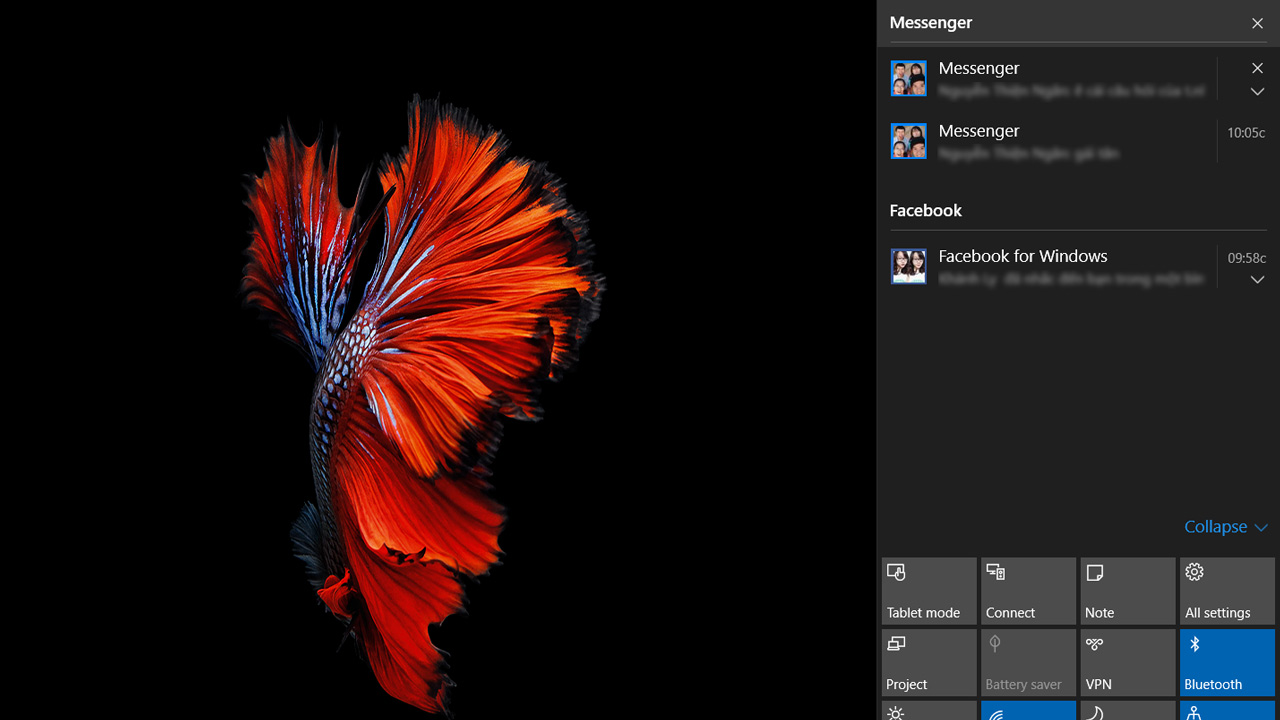Viewport: 1280px width, 720px height.
Task: Toggle the Wi-Fi tile
Action: coord(1028,711)
